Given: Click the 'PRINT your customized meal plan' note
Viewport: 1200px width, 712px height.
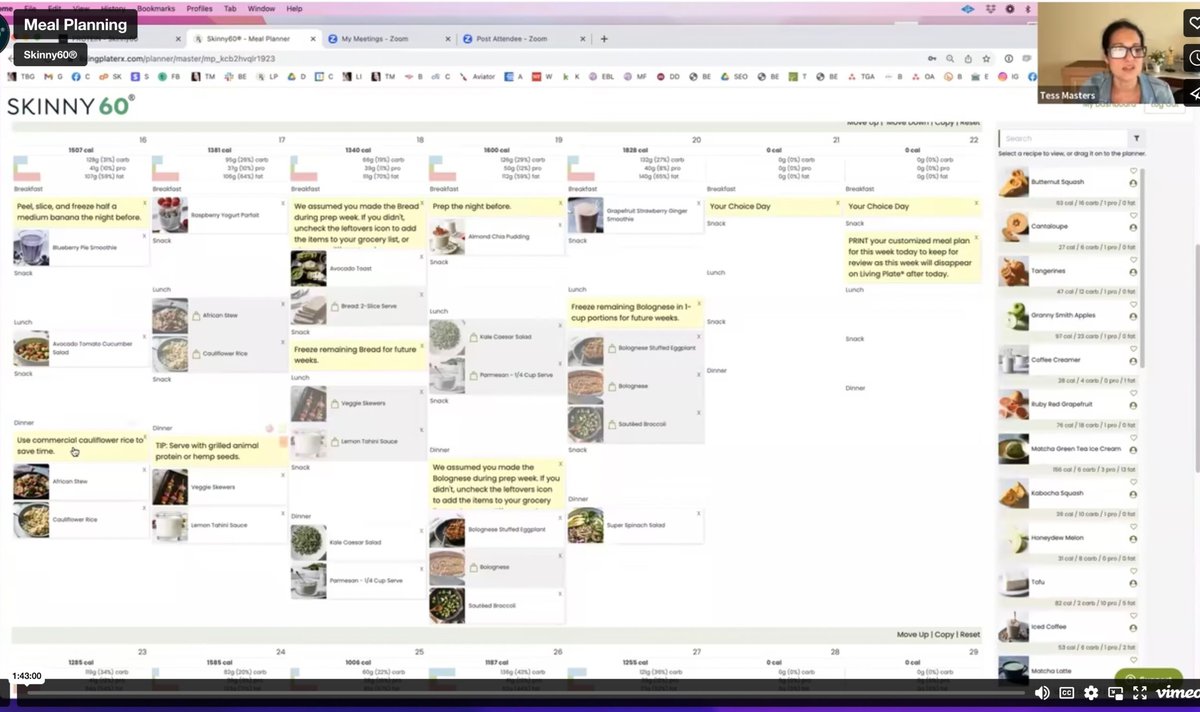Looking at the screenshot, I should [912, 257].
